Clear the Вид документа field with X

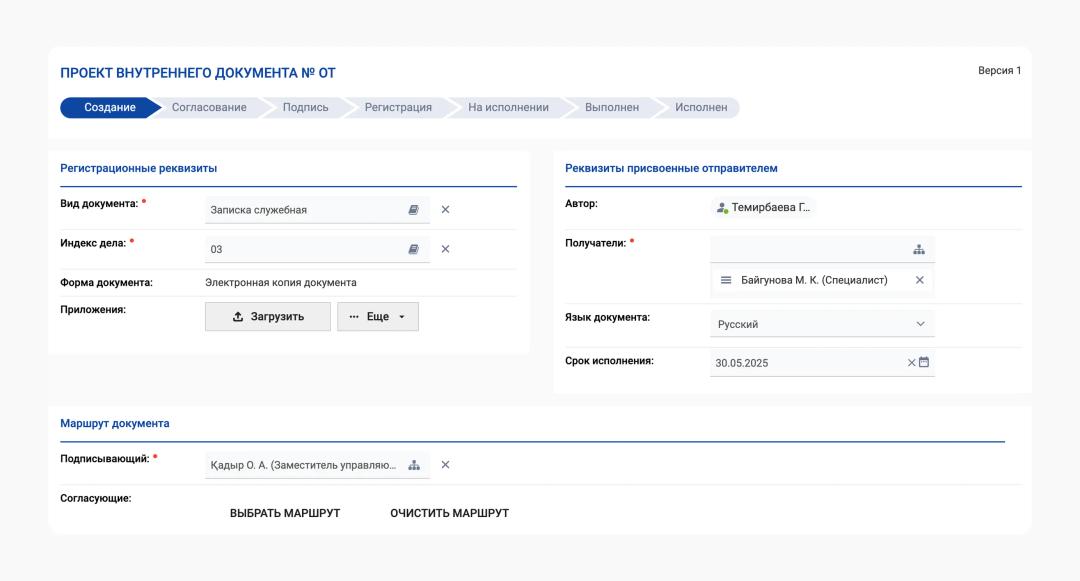coord(446,210)
